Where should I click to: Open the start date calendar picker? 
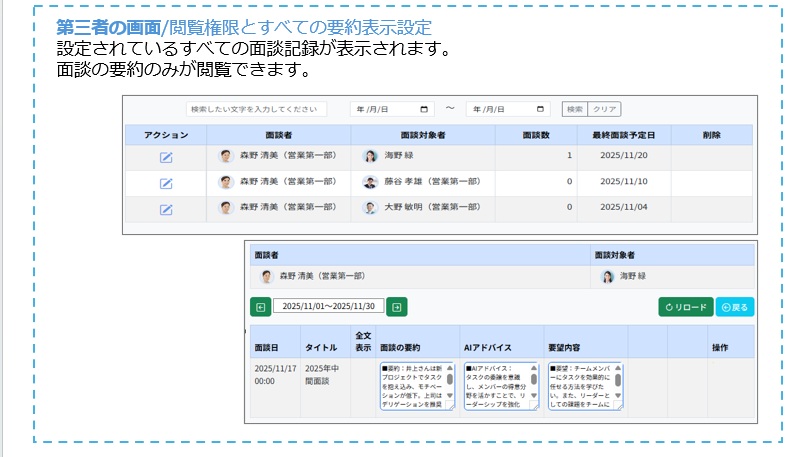(425, 109)
